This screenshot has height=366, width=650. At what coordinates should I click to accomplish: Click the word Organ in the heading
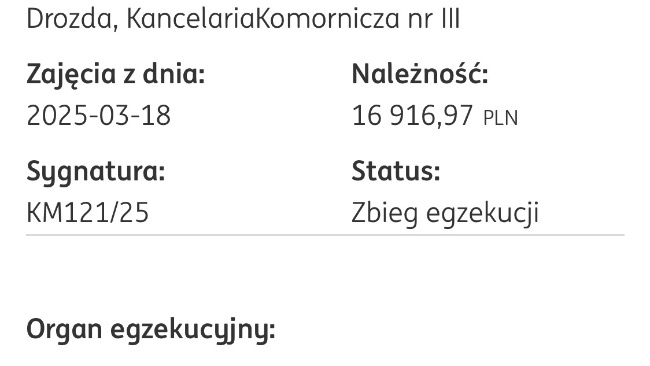click(x=64, y=331)
